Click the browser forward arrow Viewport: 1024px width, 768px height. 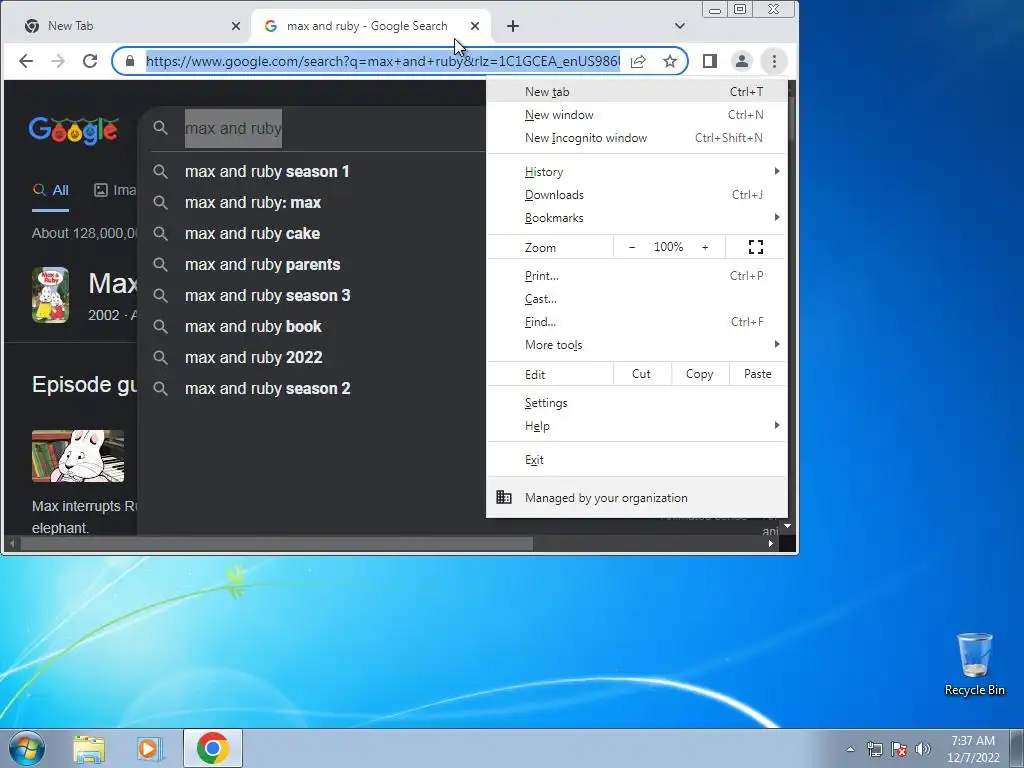(58, 61)
